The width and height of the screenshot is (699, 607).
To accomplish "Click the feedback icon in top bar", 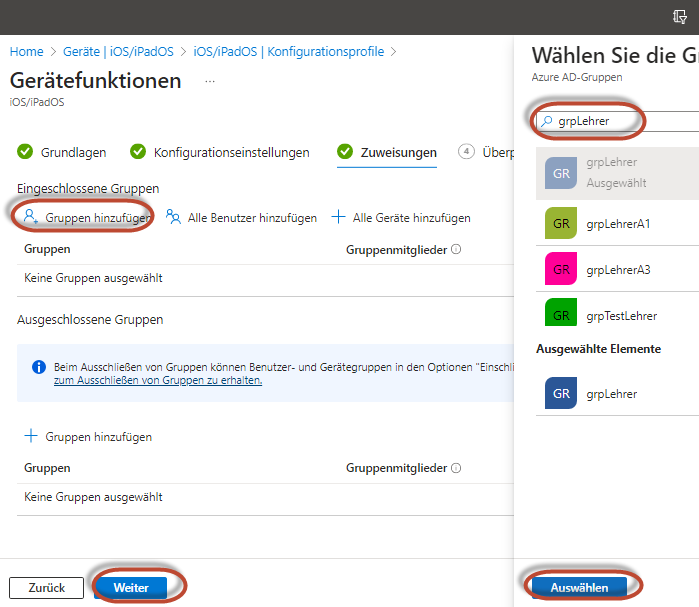I will tap(680, 17).
